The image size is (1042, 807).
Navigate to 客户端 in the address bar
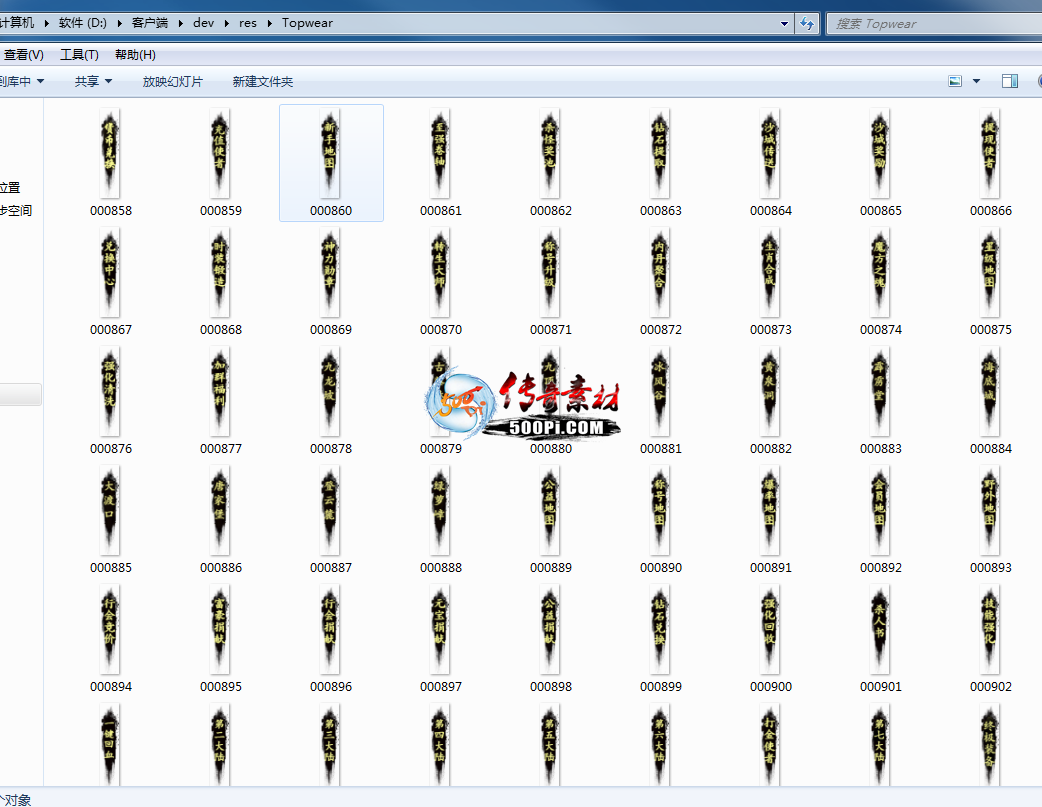point(150,23)
